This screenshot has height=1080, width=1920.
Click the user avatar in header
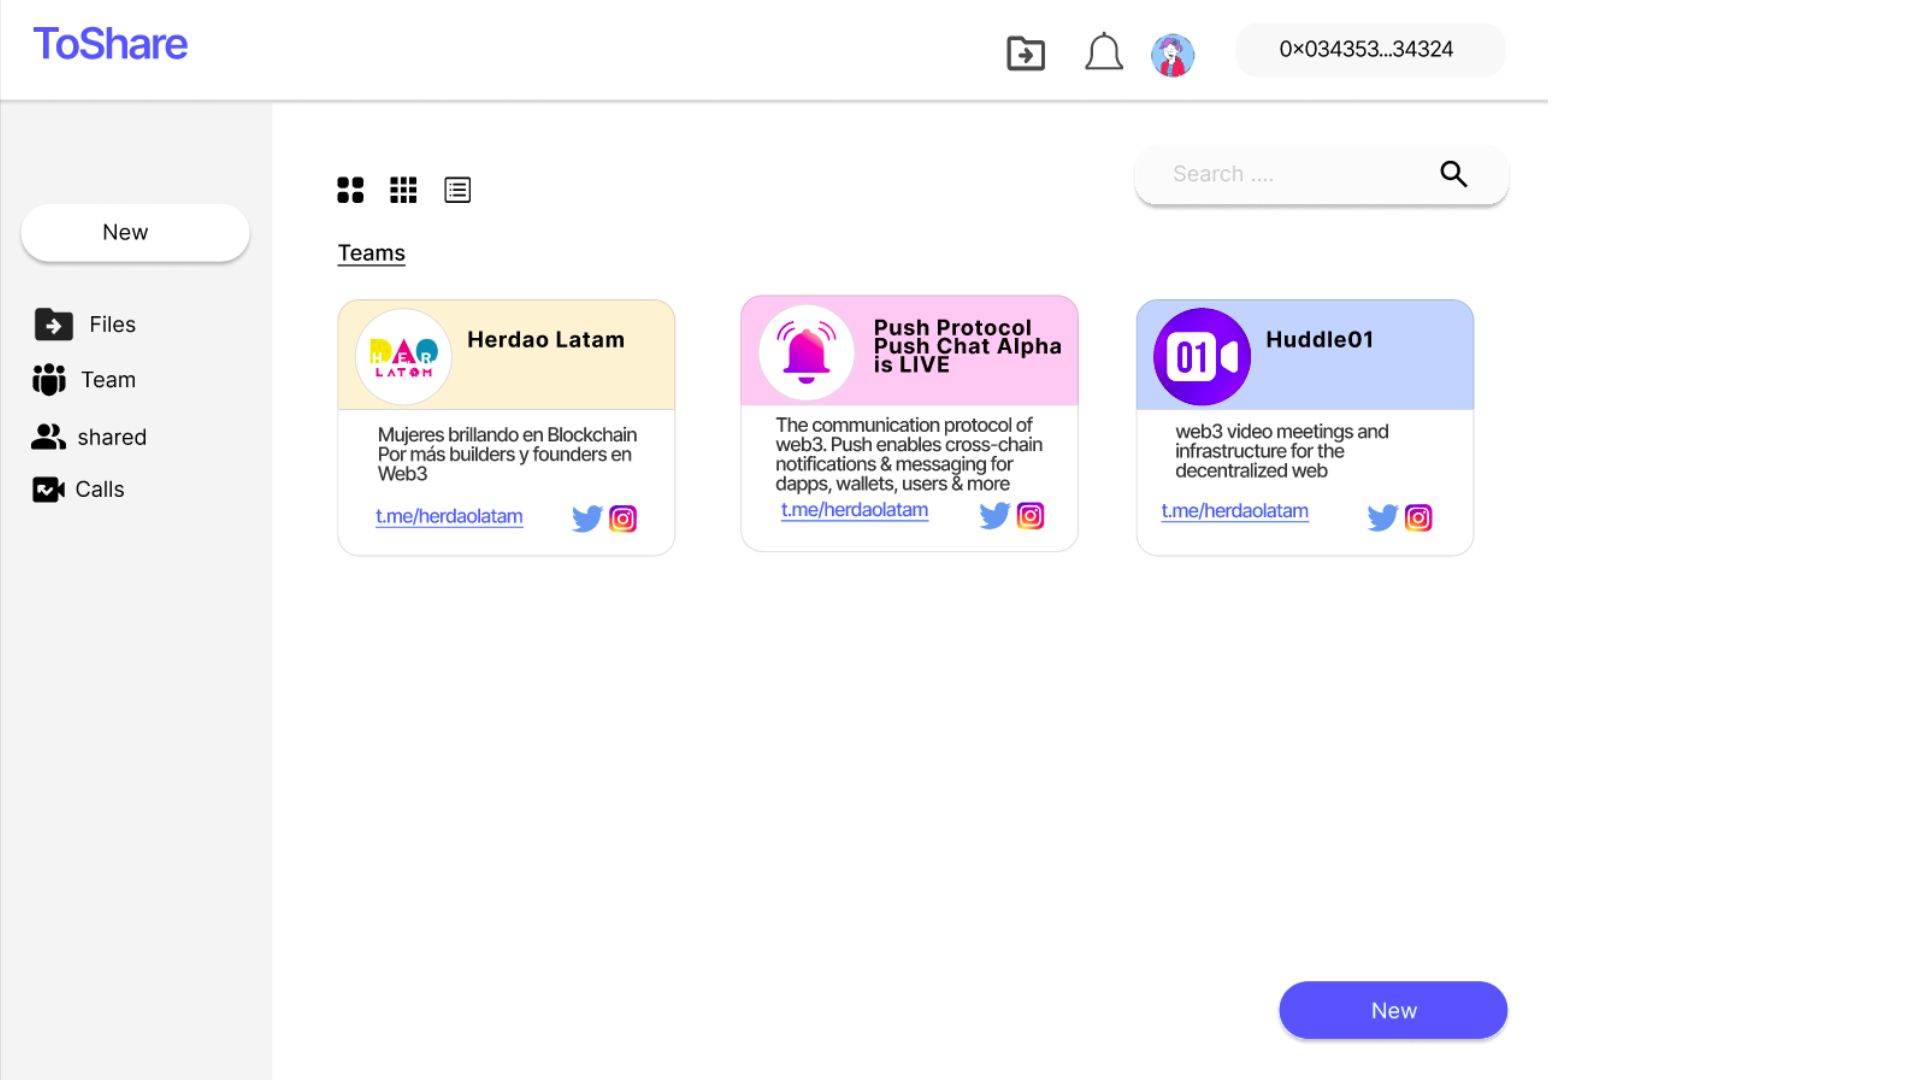click(x=1172, y=55)
